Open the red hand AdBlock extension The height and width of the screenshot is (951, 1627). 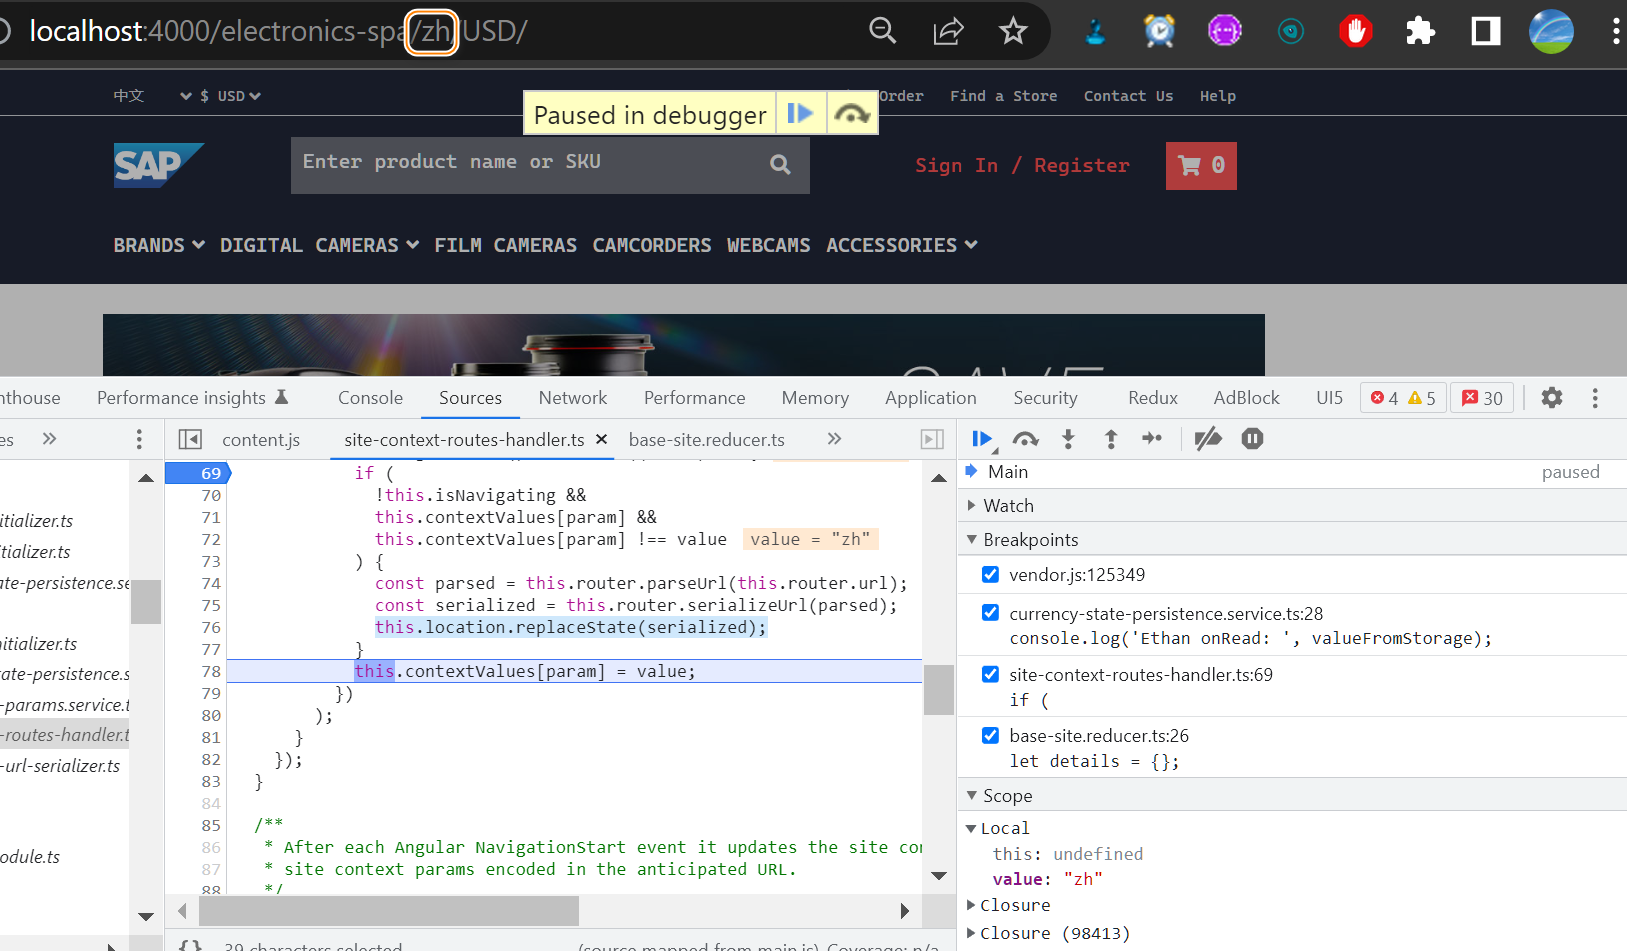1355,31
